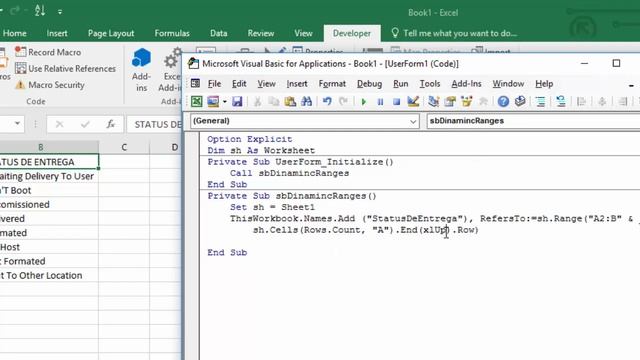Viewport: 640px width, 360px height.
Task: Click the grayed Toolbox icon
Action: click(483, 101)
